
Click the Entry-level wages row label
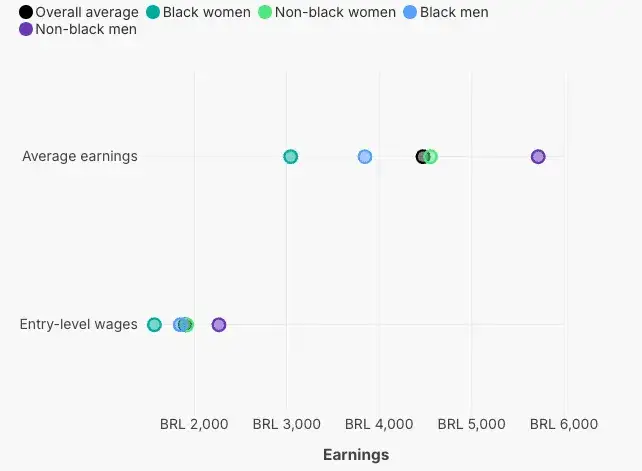78,324
